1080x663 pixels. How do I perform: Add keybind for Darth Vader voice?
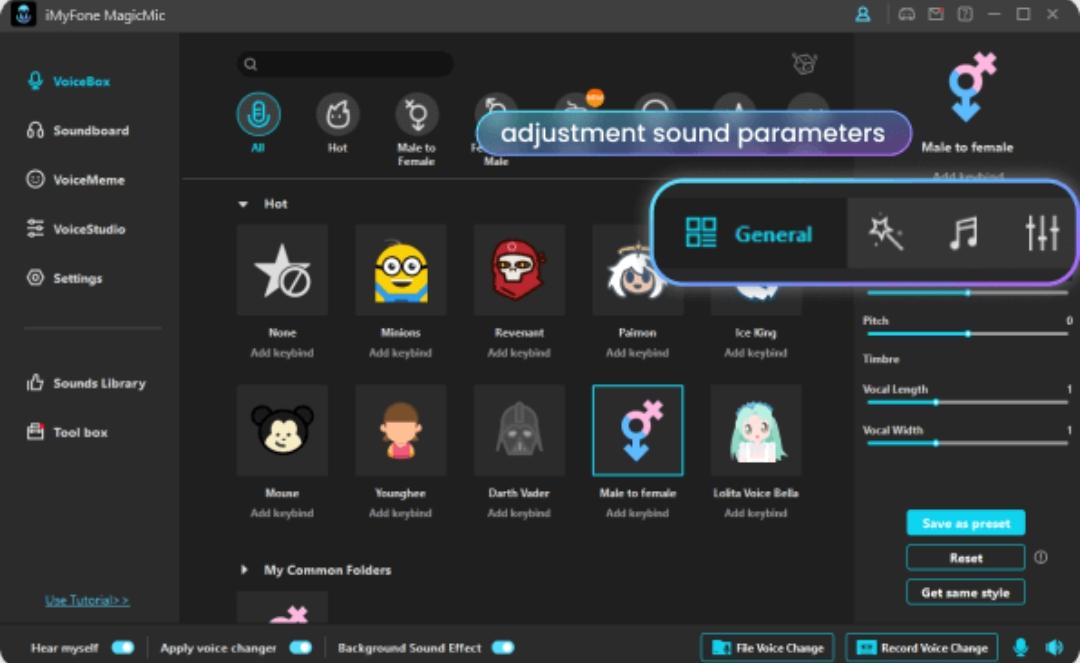519,513
